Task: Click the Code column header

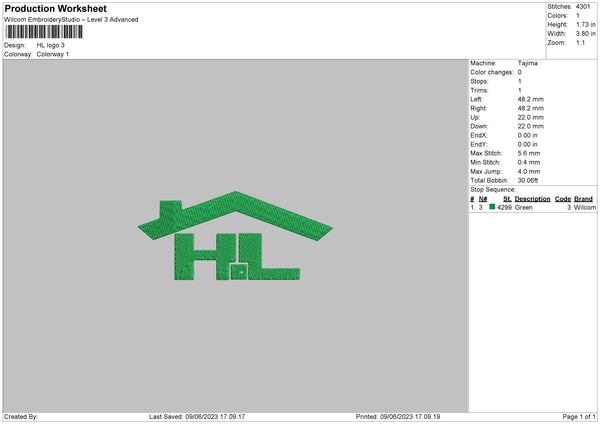Action: 562,199
